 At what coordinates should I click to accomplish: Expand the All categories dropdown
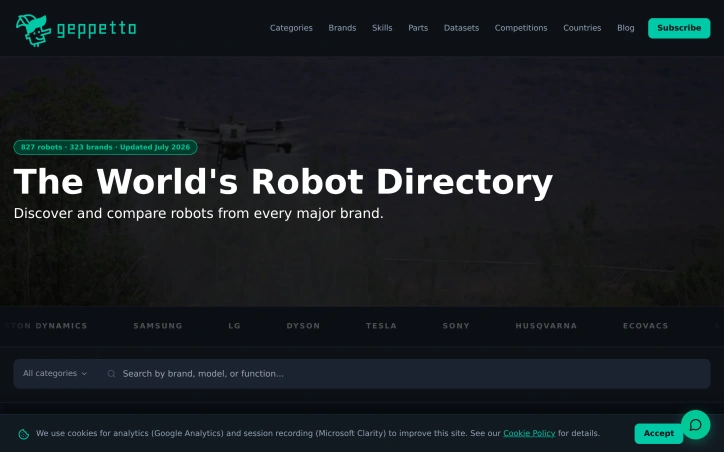[55, 374]
